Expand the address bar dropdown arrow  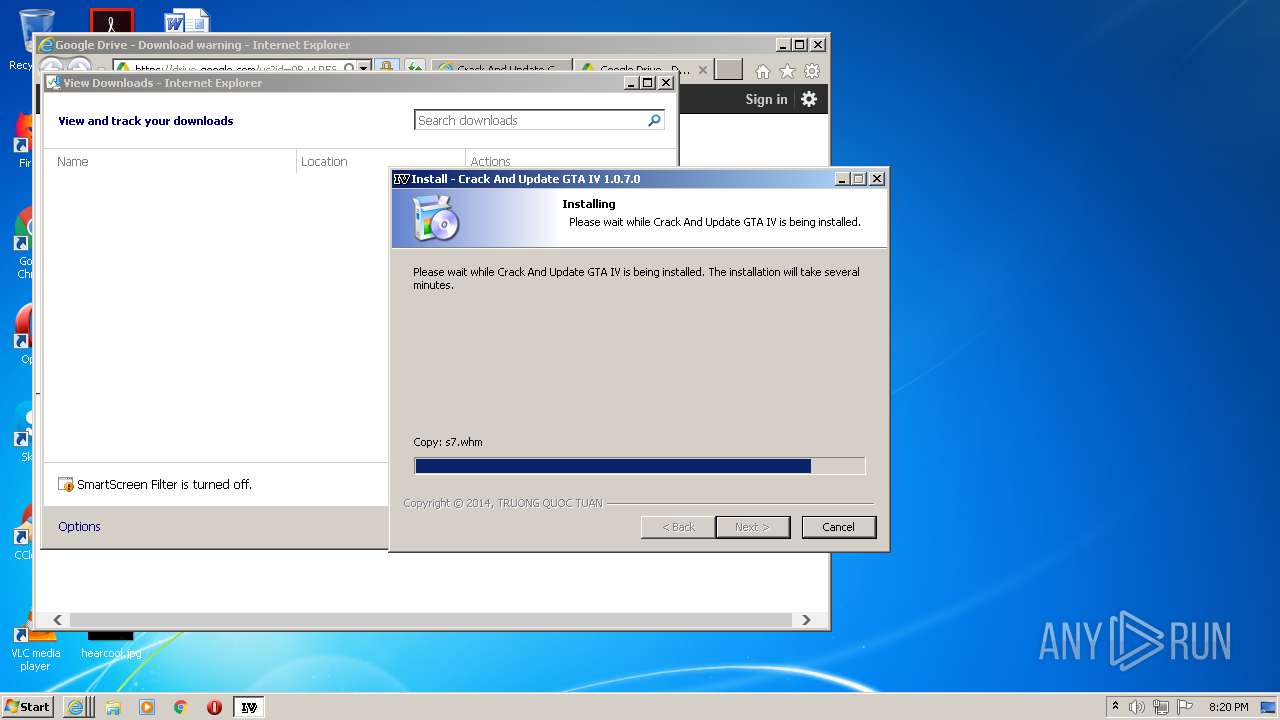click(364, 68)
